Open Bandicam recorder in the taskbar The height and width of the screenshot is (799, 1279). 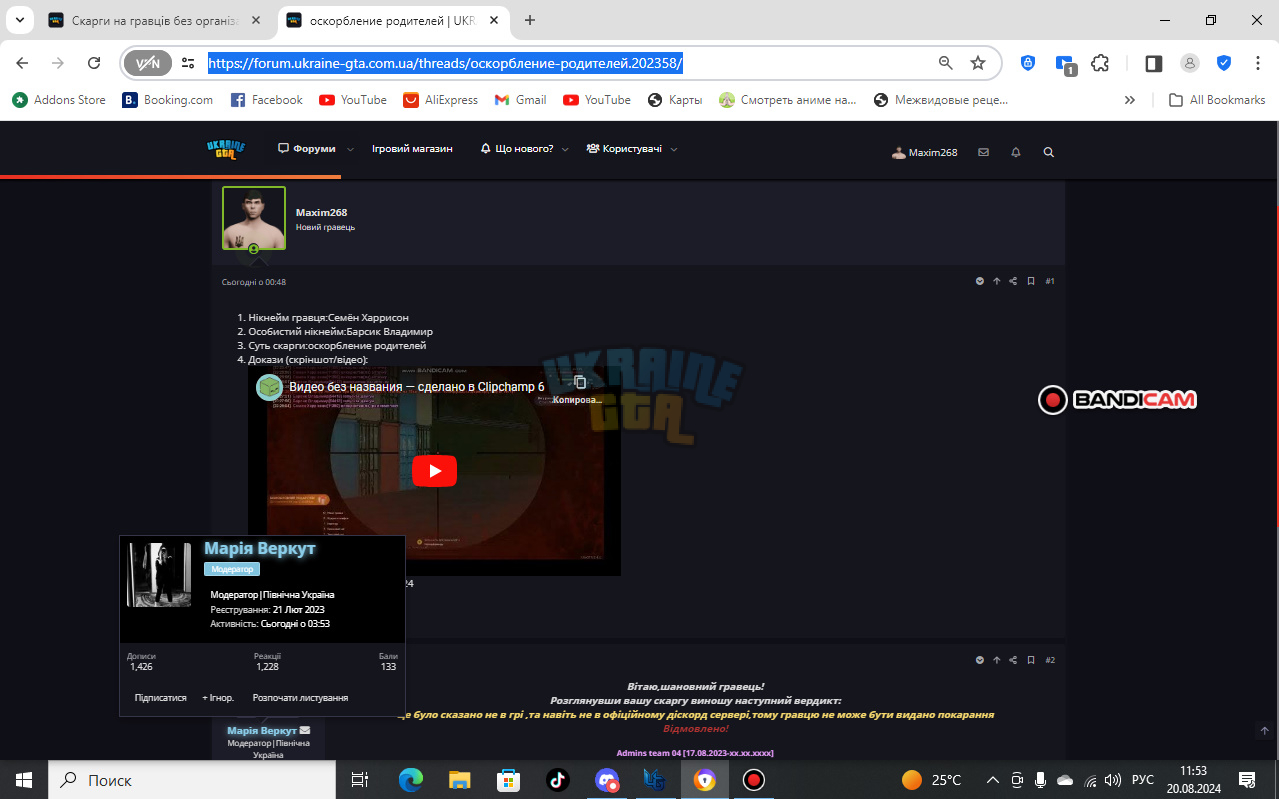pos(754,780)
